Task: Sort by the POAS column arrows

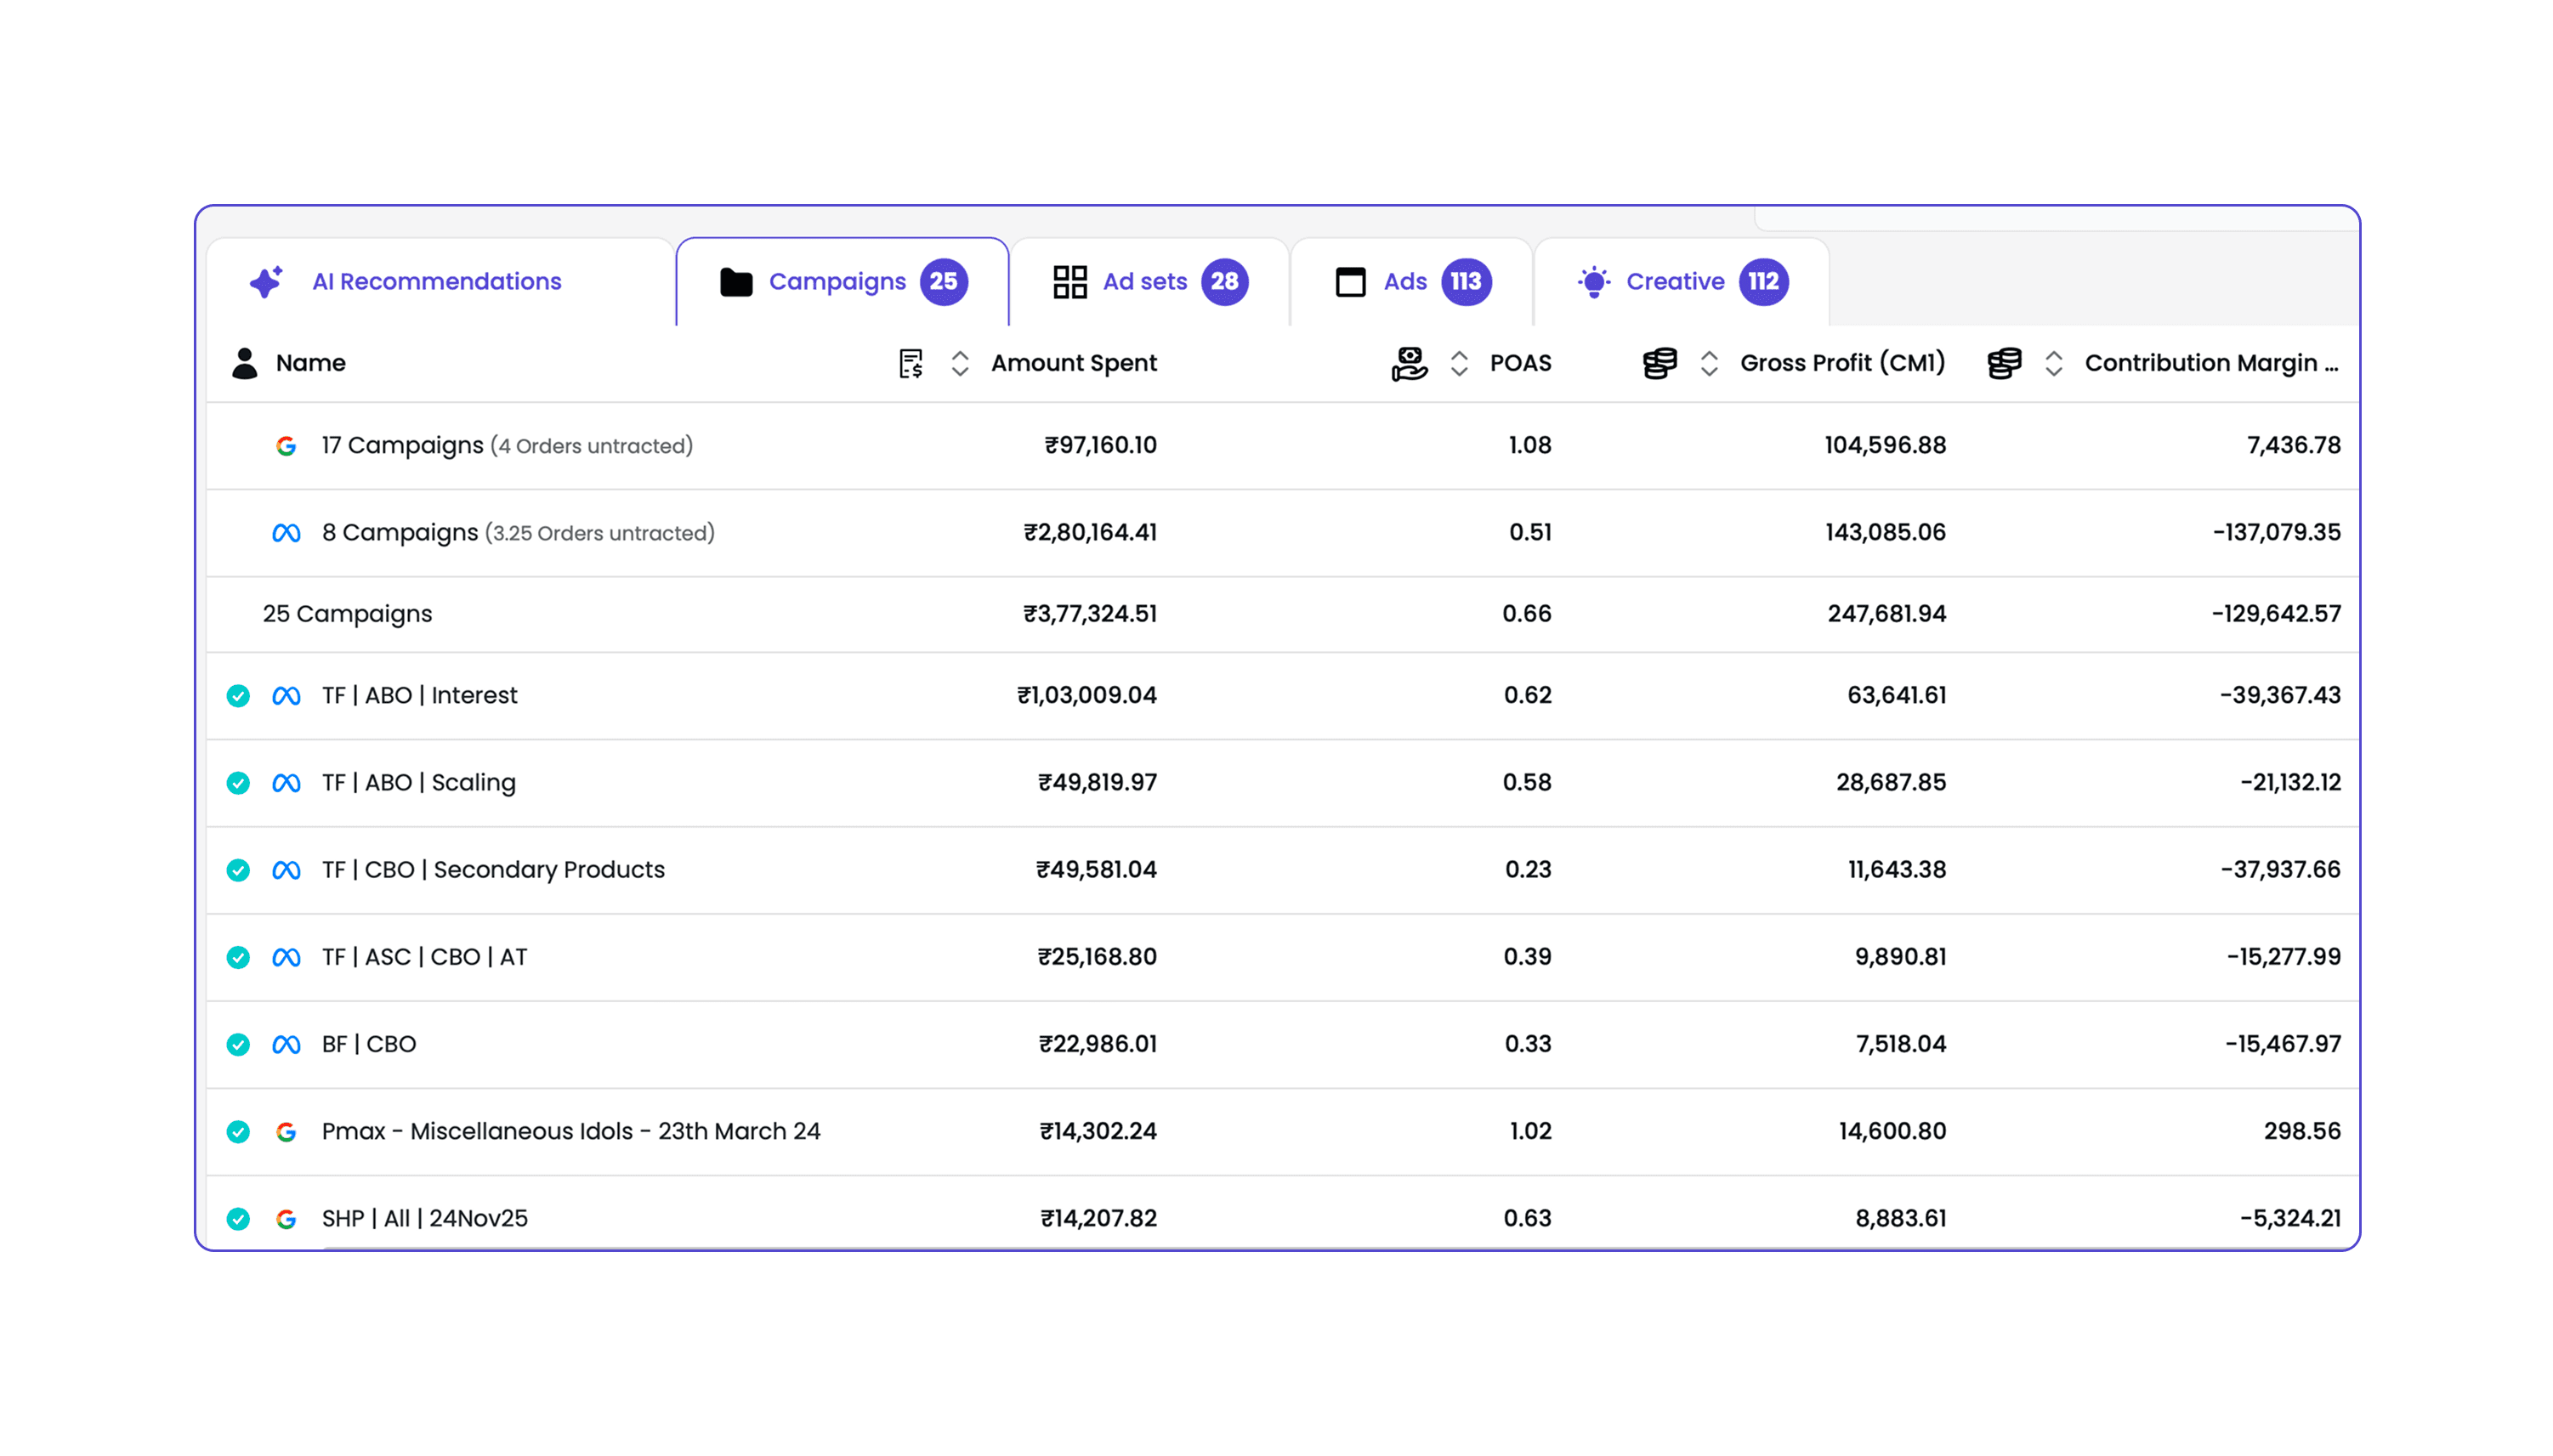Action: pos(1459,363)
